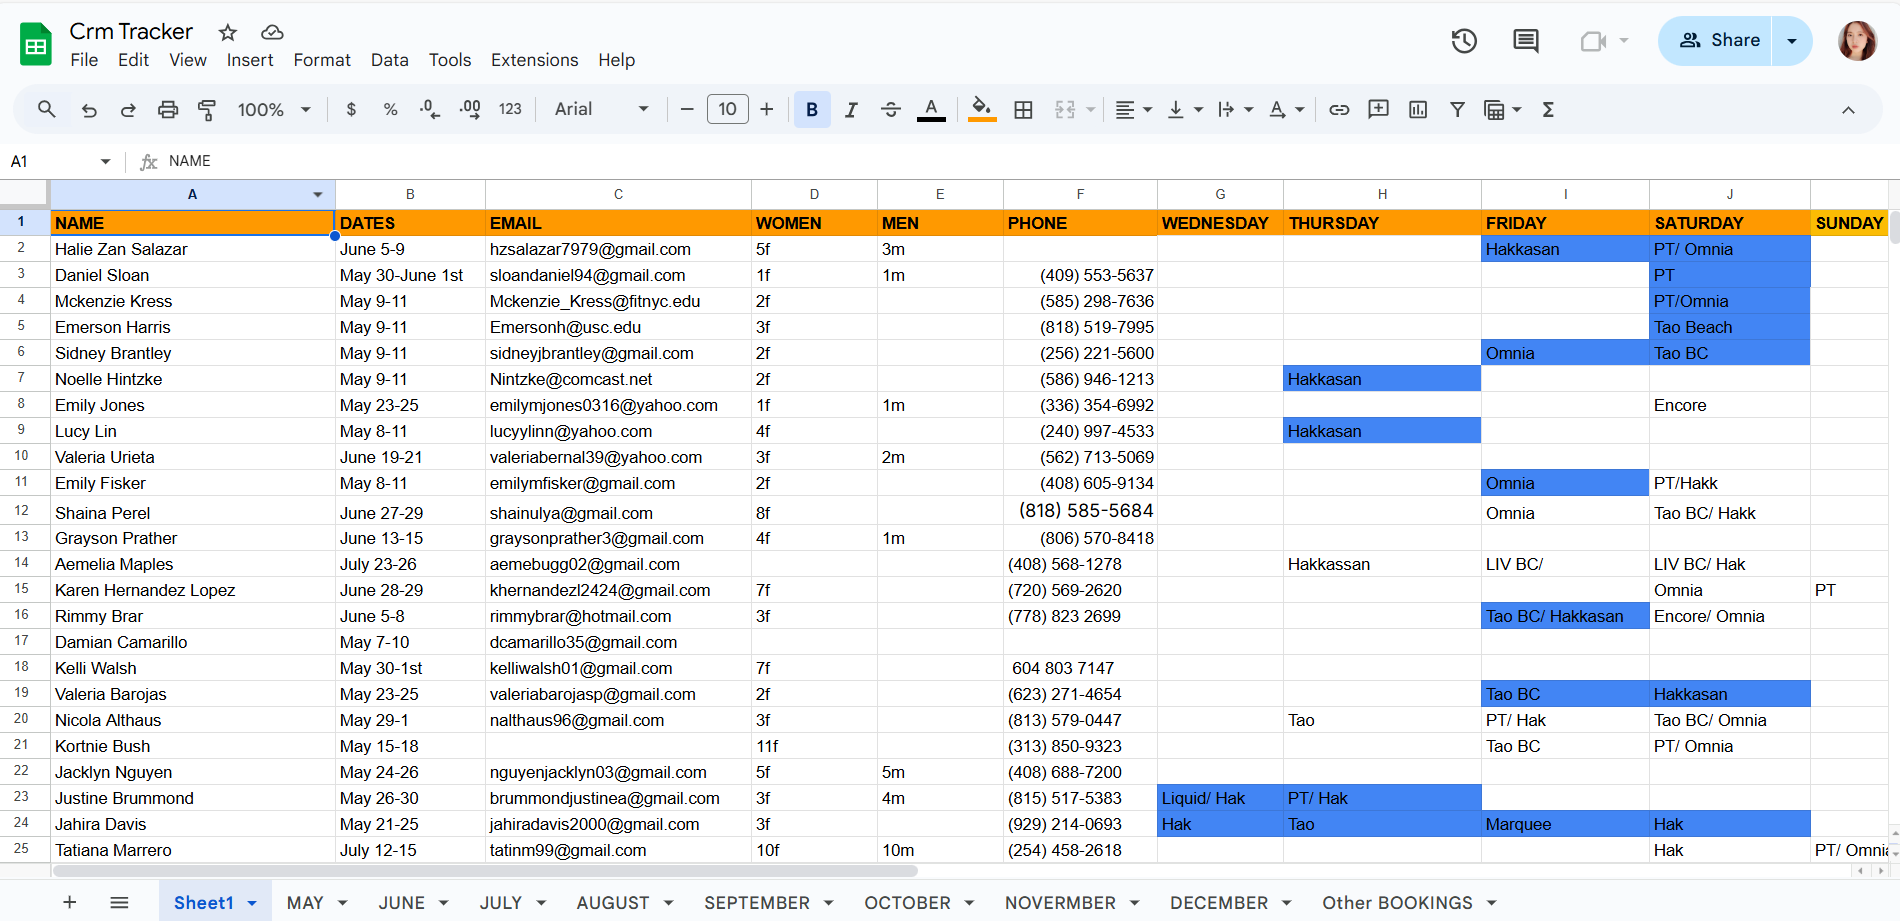The width and height of the screenshot is (1900, 921).
Task: Open the Extensions menu
Action: (534, 60)
